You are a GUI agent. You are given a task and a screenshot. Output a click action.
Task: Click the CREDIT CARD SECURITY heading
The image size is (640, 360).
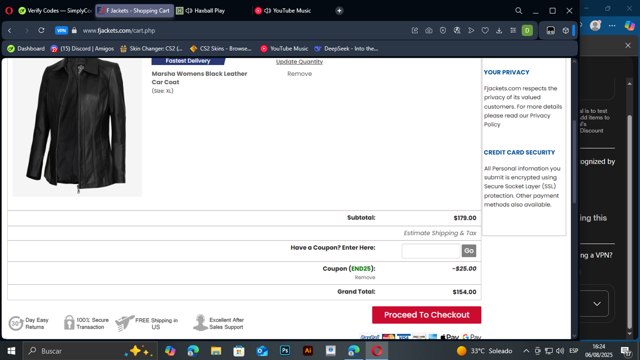coord(519,152)
